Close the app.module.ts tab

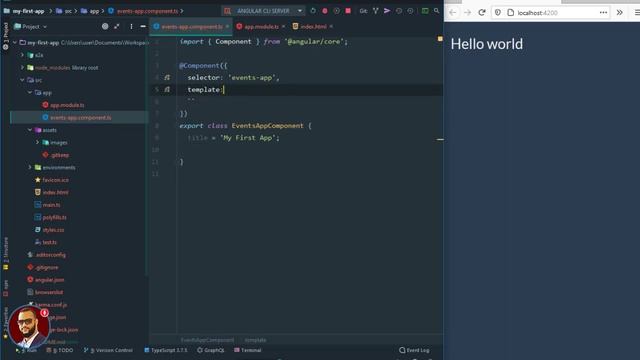tap(283, 27)
